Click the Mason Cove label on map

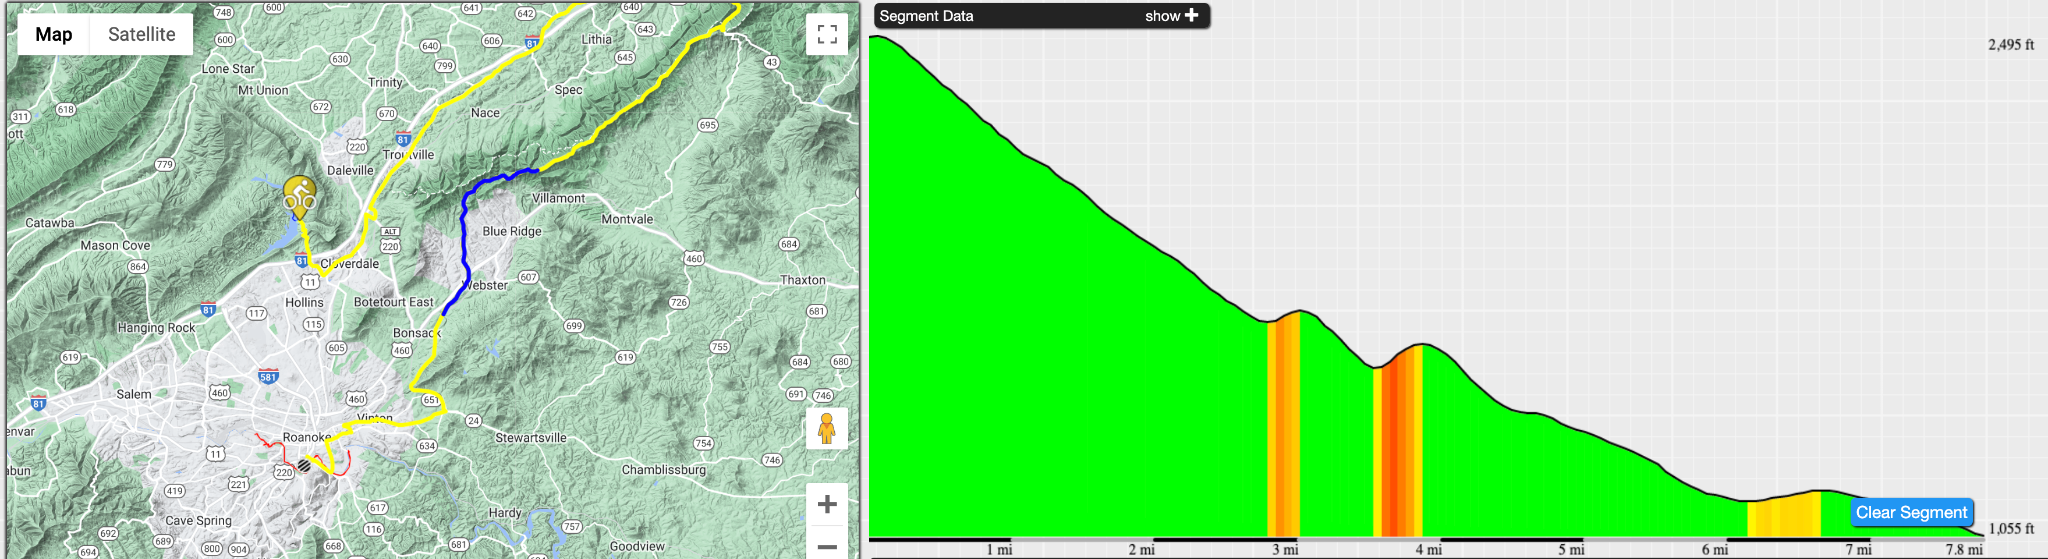click(x=115, y=245)
